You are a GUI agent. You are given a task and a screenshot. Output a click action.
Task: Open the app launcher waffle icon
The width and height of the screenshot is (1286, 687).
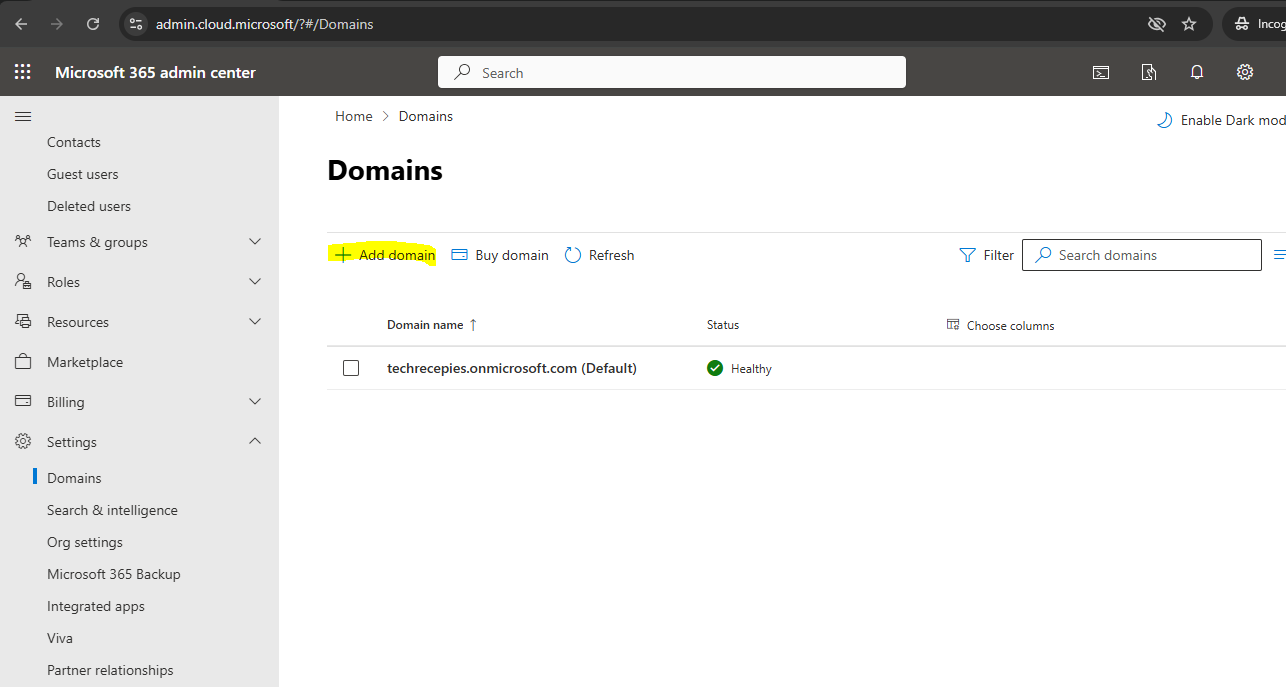point(22,72)
